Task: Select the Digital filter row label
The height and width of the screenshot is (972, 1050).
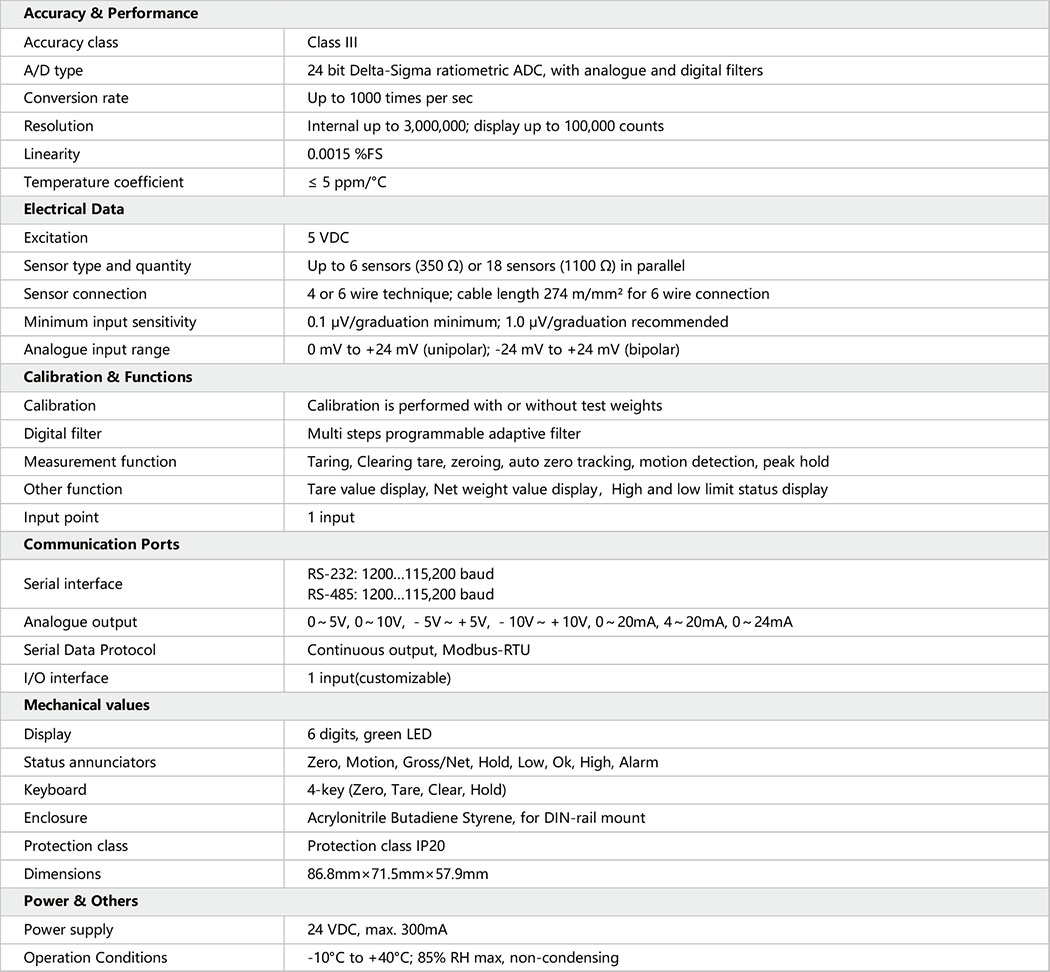Action: pyautogui.click(x=63, y=434)
